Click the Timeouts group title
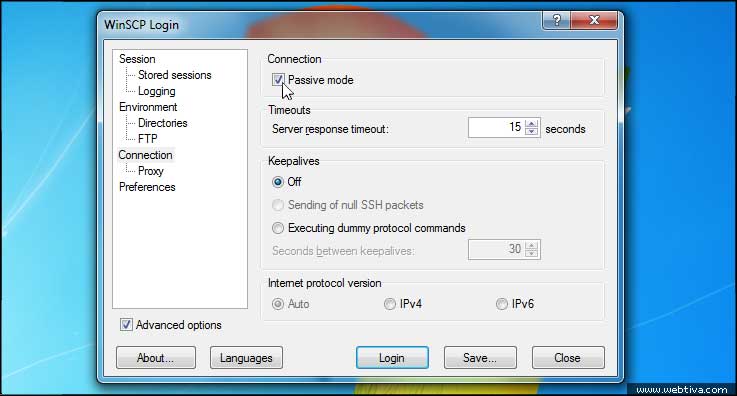Screen dimensions: 737x396 point(289,110)
